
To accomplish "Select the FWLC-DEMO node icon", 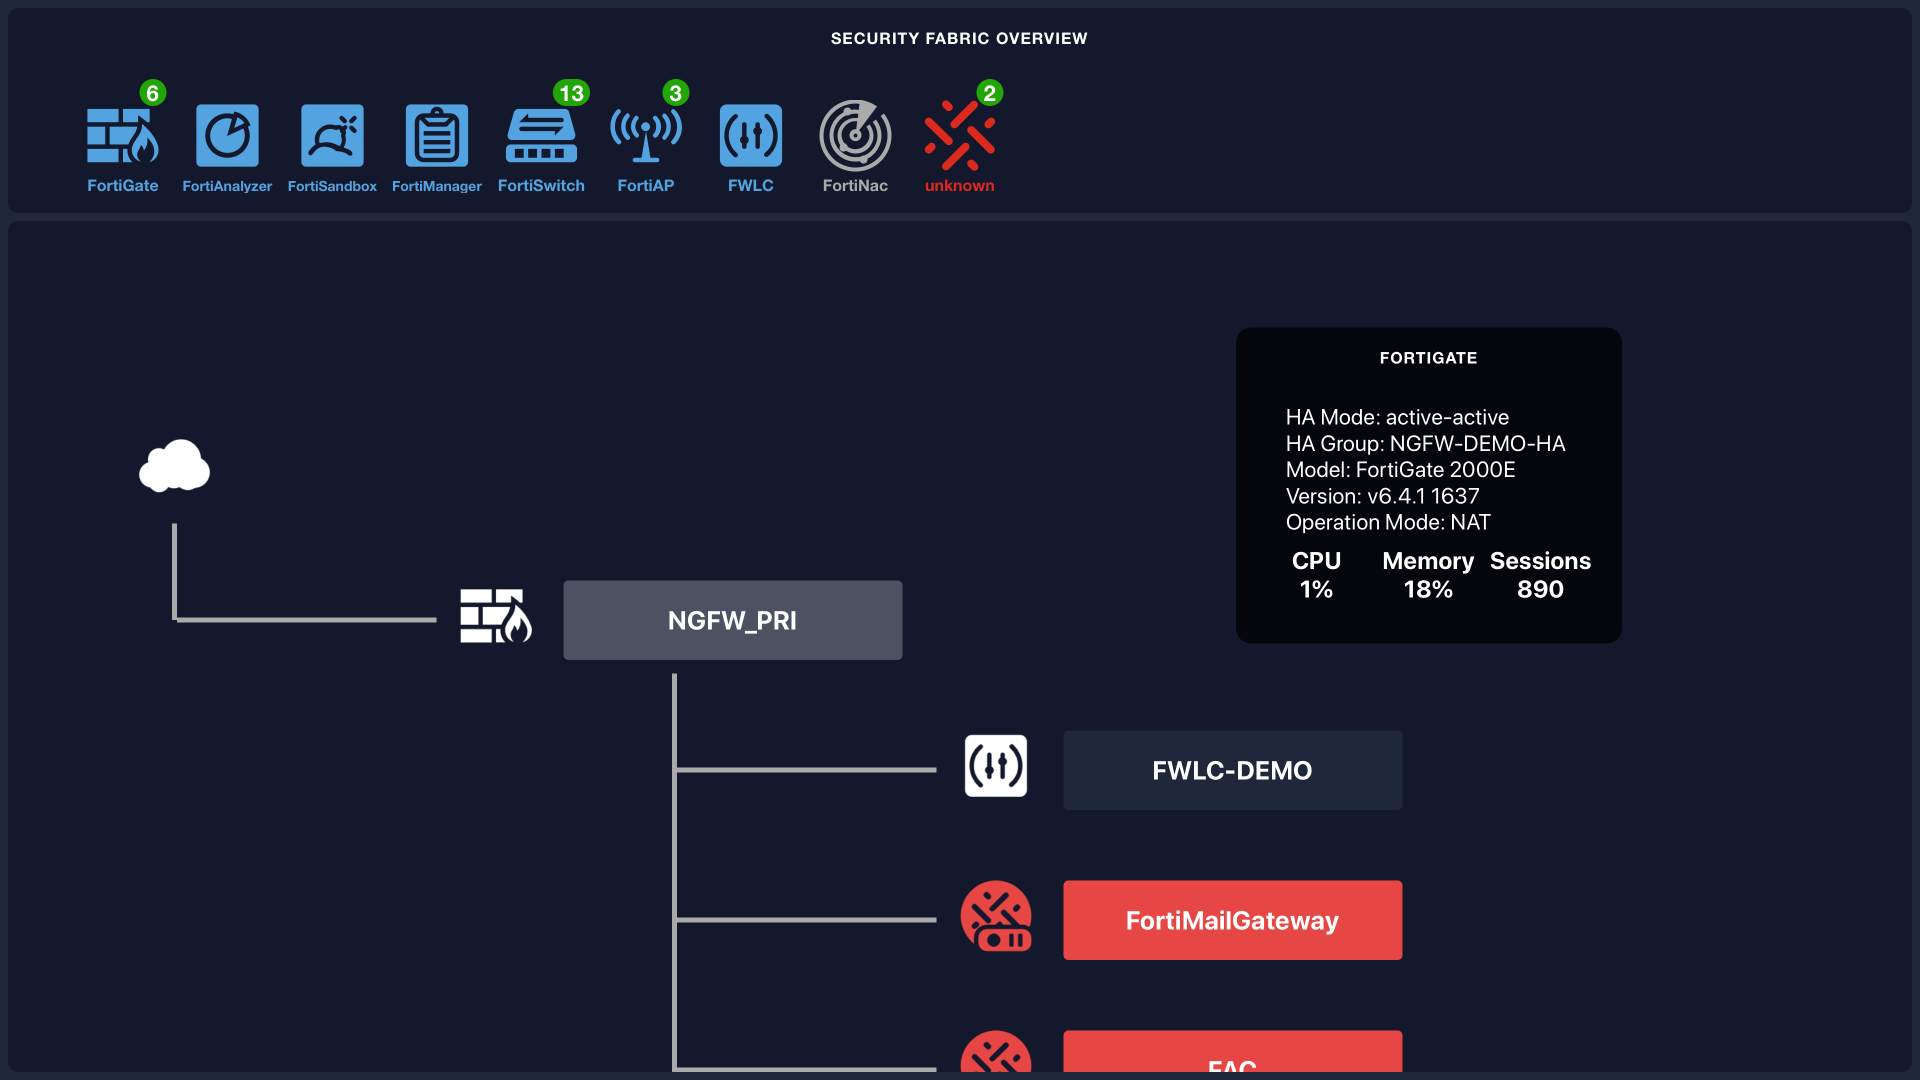I will pos(995,765).
